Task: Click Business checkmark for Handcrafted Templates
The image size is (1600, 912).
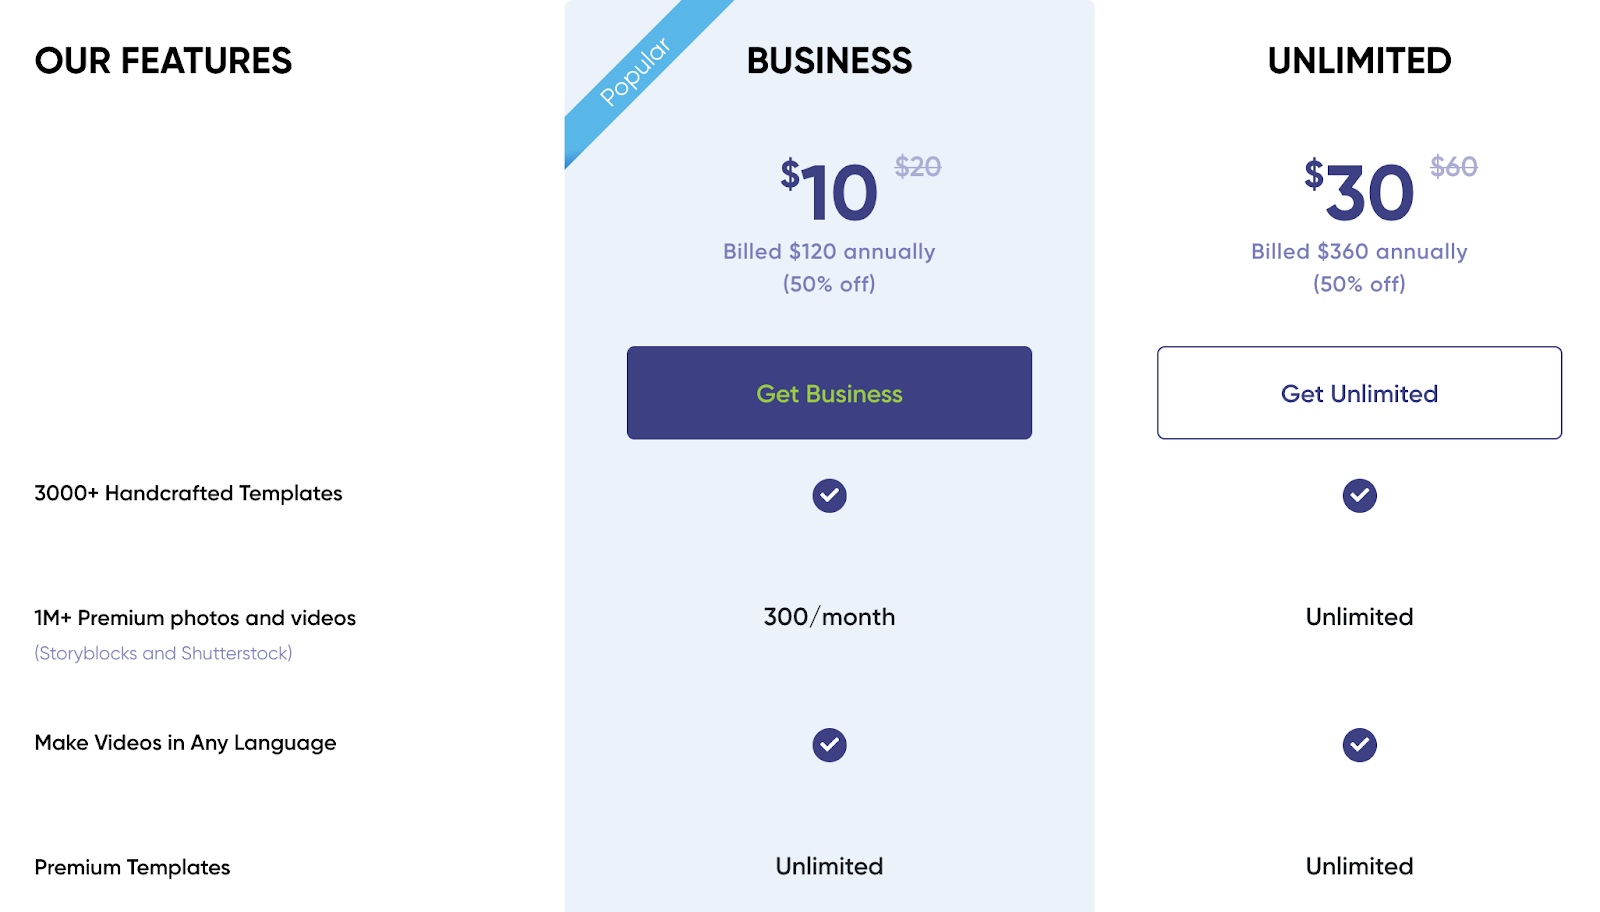Action: tap(829, 495)
